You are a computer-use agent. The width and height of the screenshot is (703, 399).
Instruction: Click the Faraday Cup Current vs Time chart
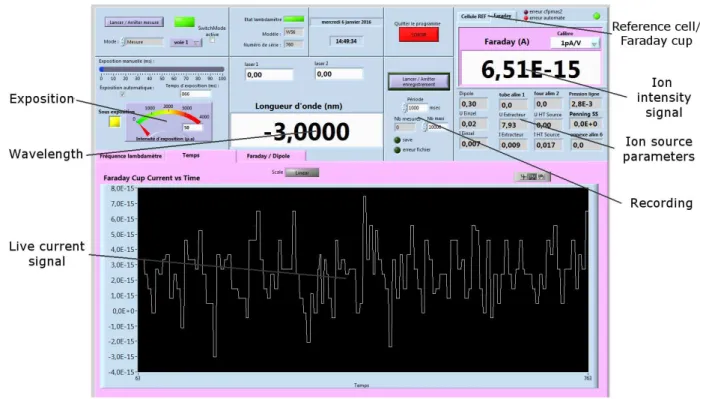coord(363,280)
